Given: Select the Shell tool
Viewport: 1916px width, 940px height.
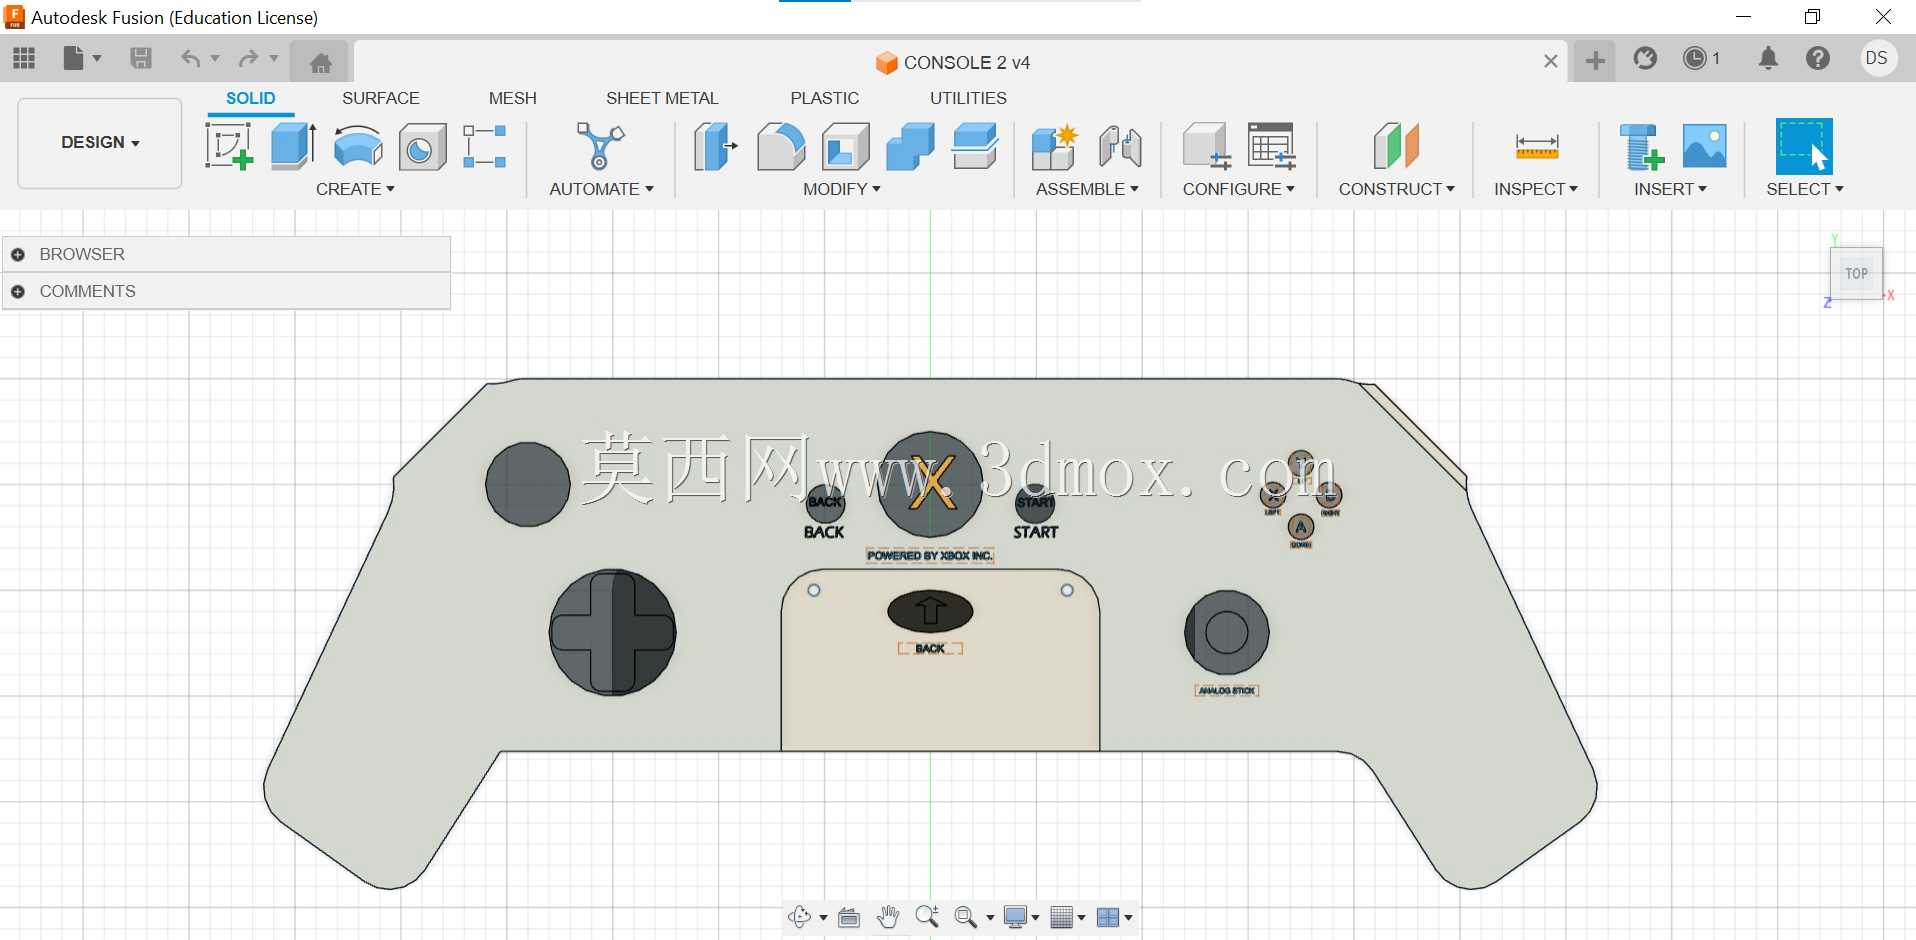Looking at the screenshot, I should coord(846,146).
